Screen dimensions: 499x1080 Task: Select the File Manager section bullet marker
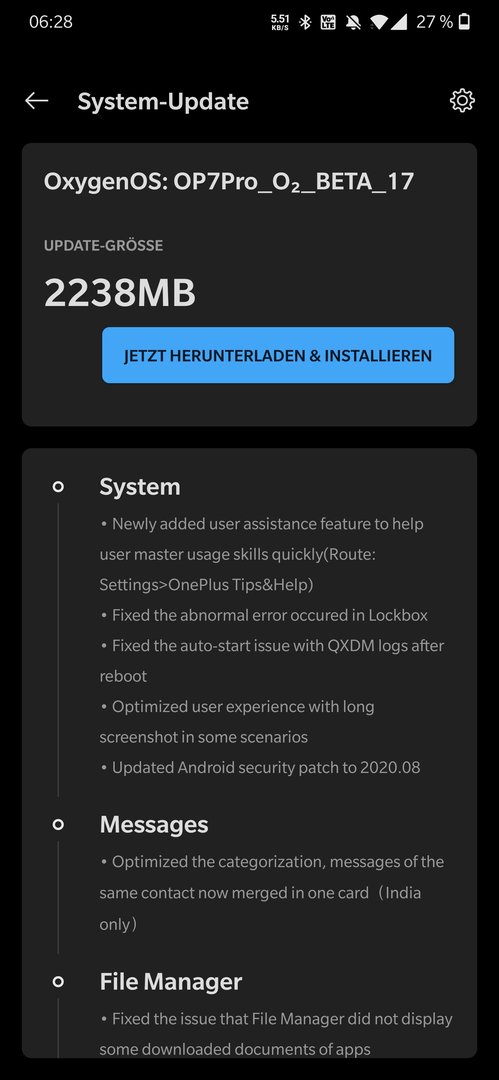[59, 982]
